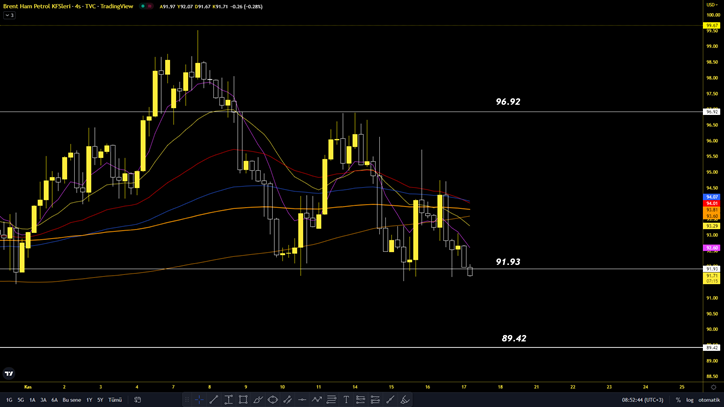This screenshot has height=407, width=724.
Task: Click the TradingView logo on chart
Action: [9, 374]
